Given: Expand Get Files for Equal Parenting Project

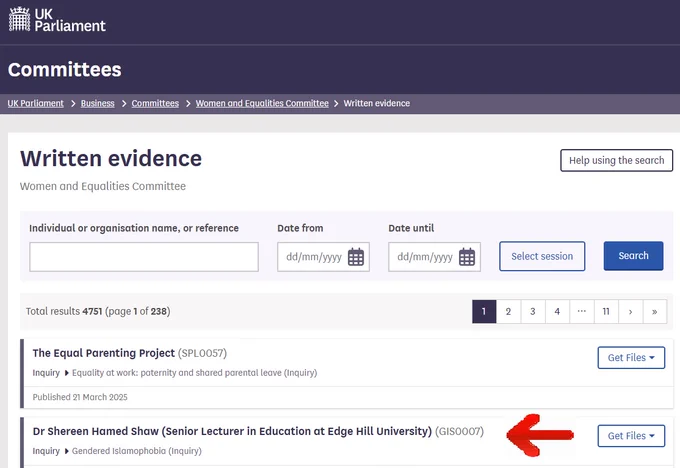Looking at the screenshot, I should [631, 358].
